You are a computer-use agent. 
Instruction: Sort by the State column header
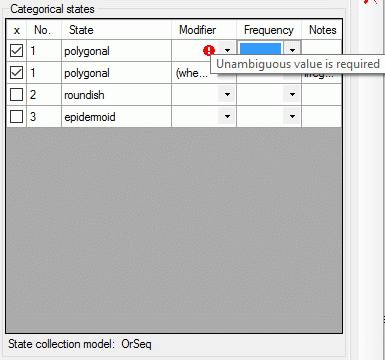116,30
